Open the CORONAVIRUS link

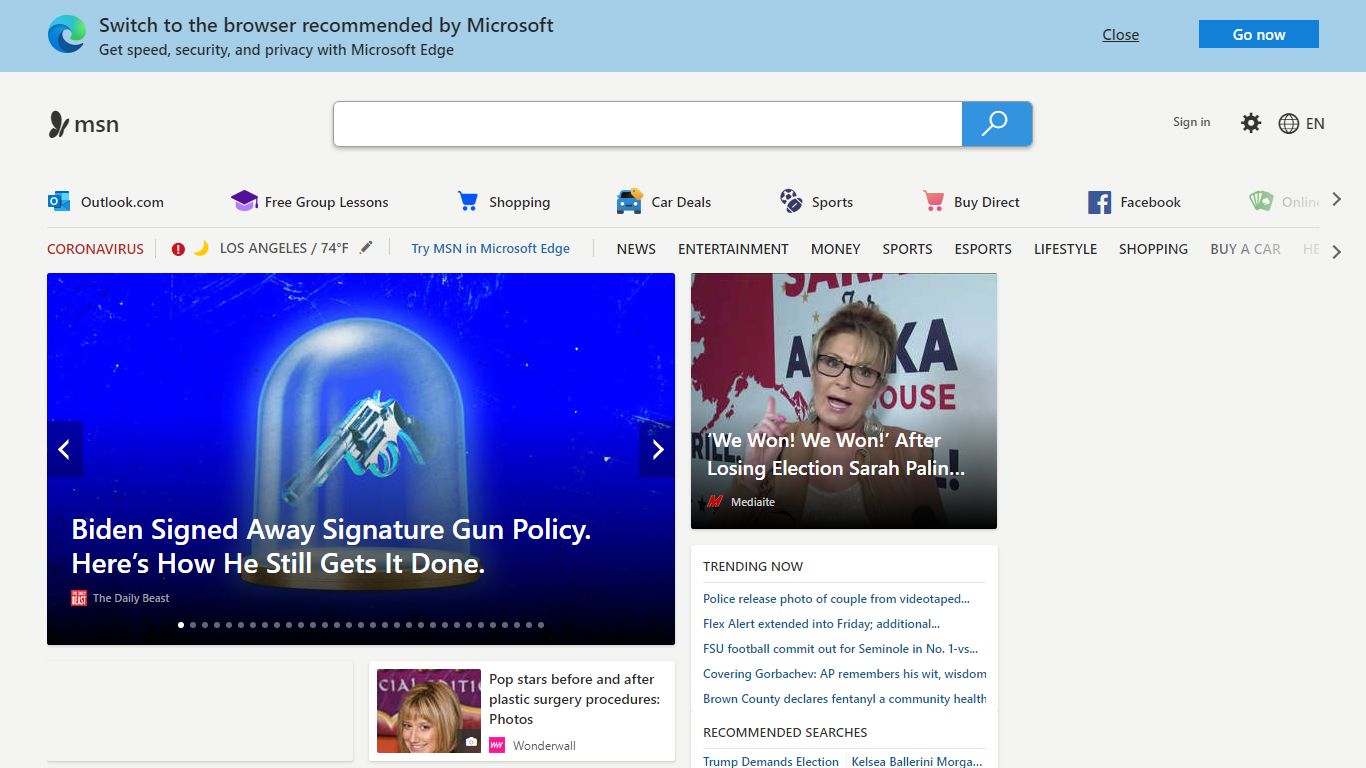click(x=95, y=249)
